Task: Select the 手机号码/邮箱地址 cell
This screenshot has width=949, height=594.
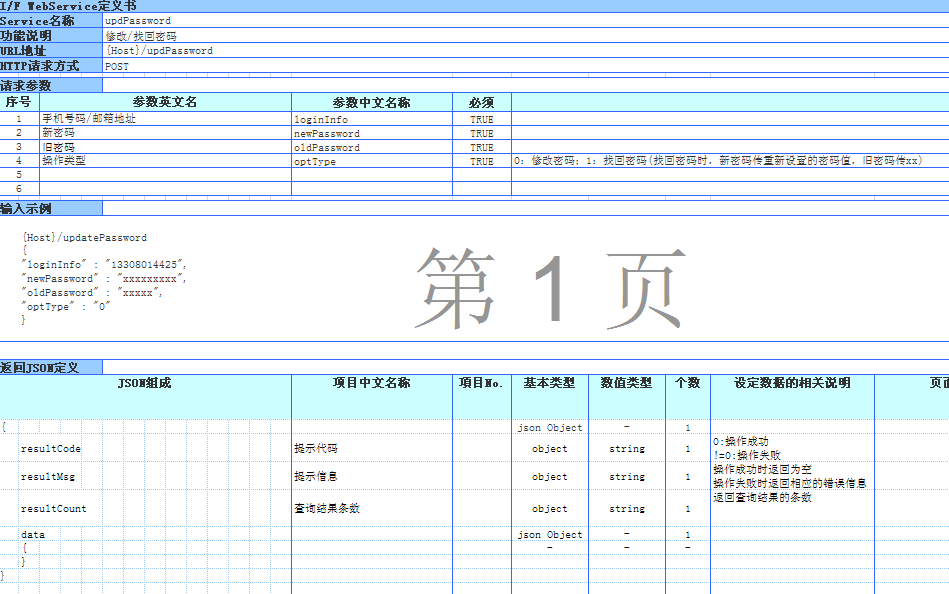Action: (x=165, y=119)
